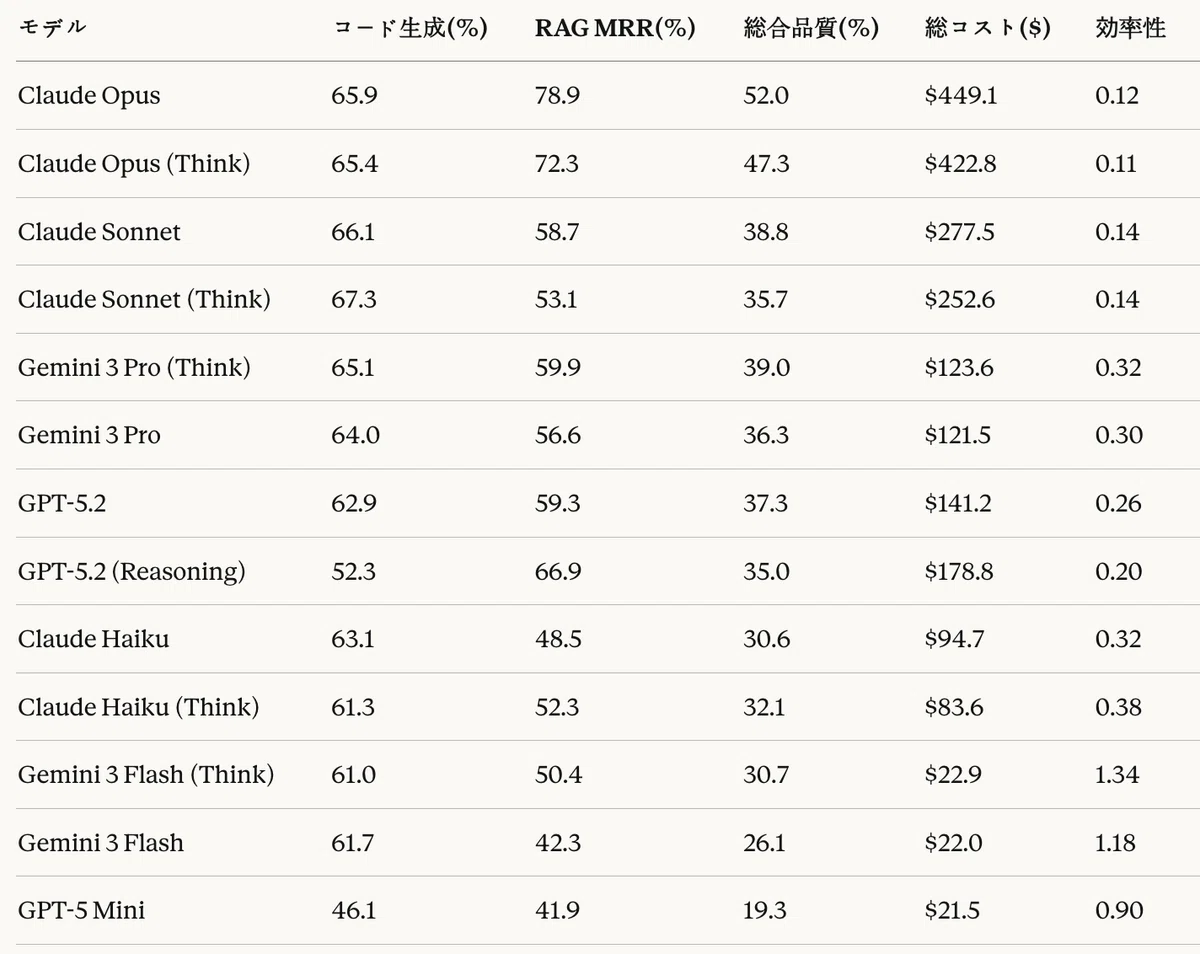Select the Claude Sonnet (Think) row label
This screenshot has height=954, width=1200.
tap(144, 299)
